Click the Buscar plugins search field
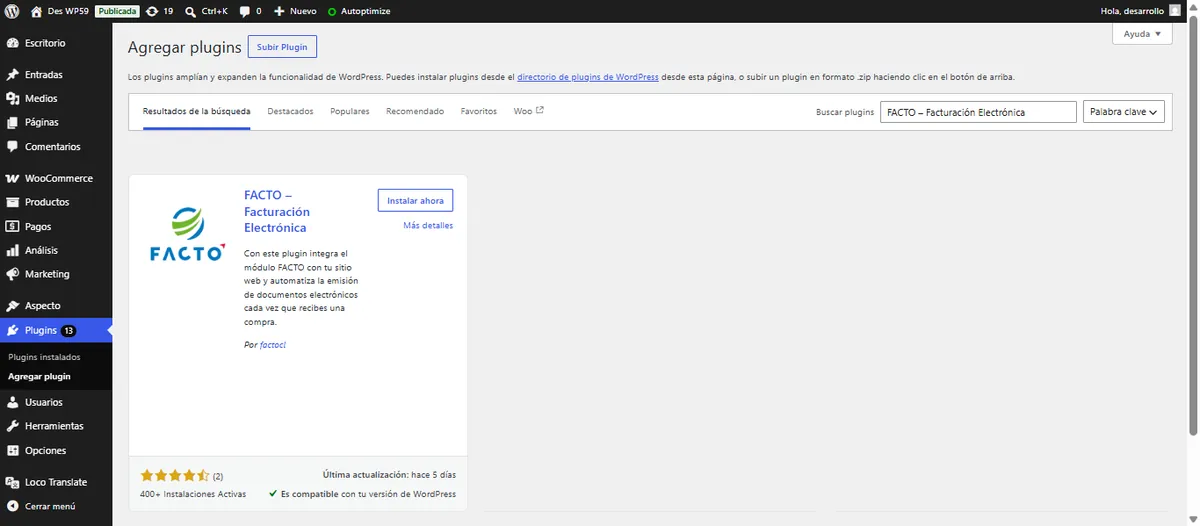 coord(978,112)
